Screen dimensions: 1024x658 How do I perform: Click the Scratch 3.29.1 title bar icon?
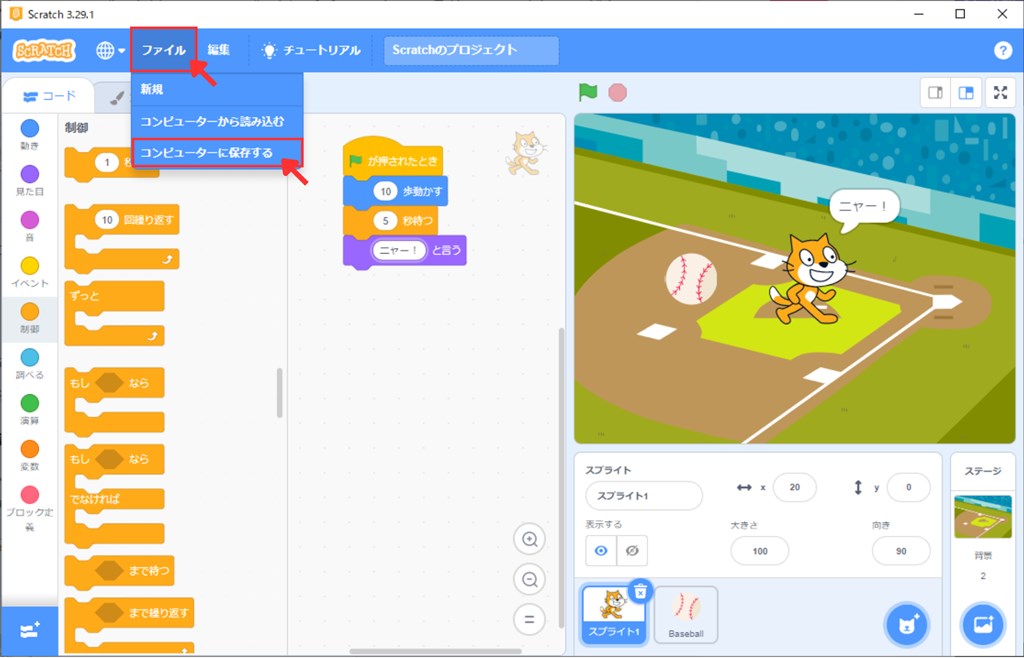pyautogui.click(x=16, y=13)
